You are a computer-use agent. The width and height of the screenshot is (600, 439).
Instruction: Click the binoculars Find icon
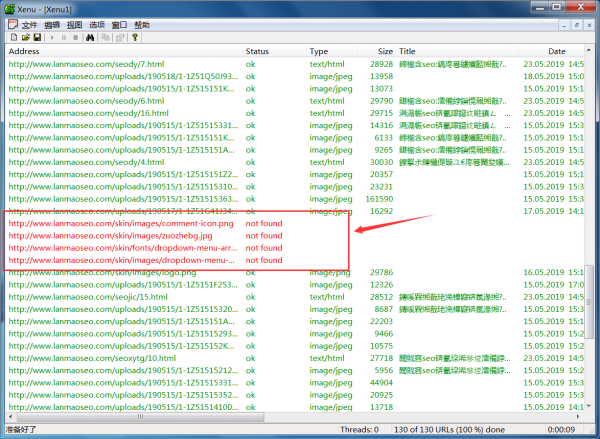(x=89, y=37)
